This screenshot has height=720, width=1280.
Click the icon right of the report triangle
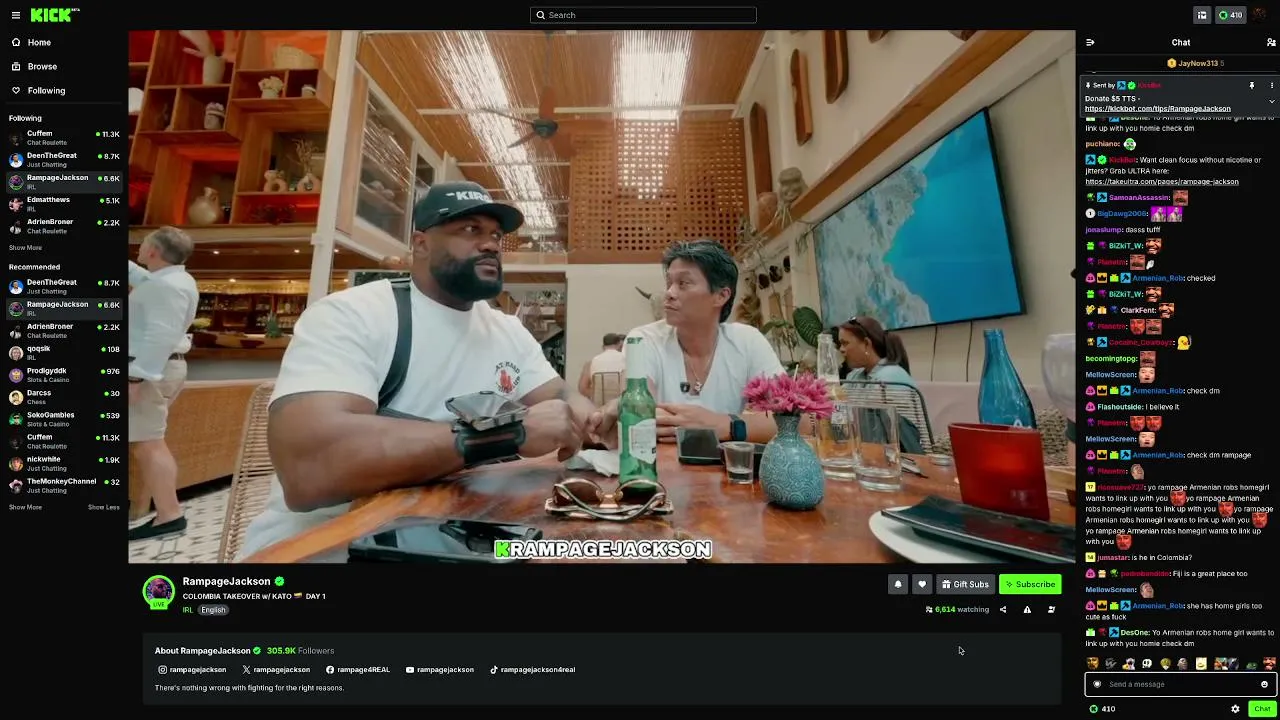click(1051, 609)
